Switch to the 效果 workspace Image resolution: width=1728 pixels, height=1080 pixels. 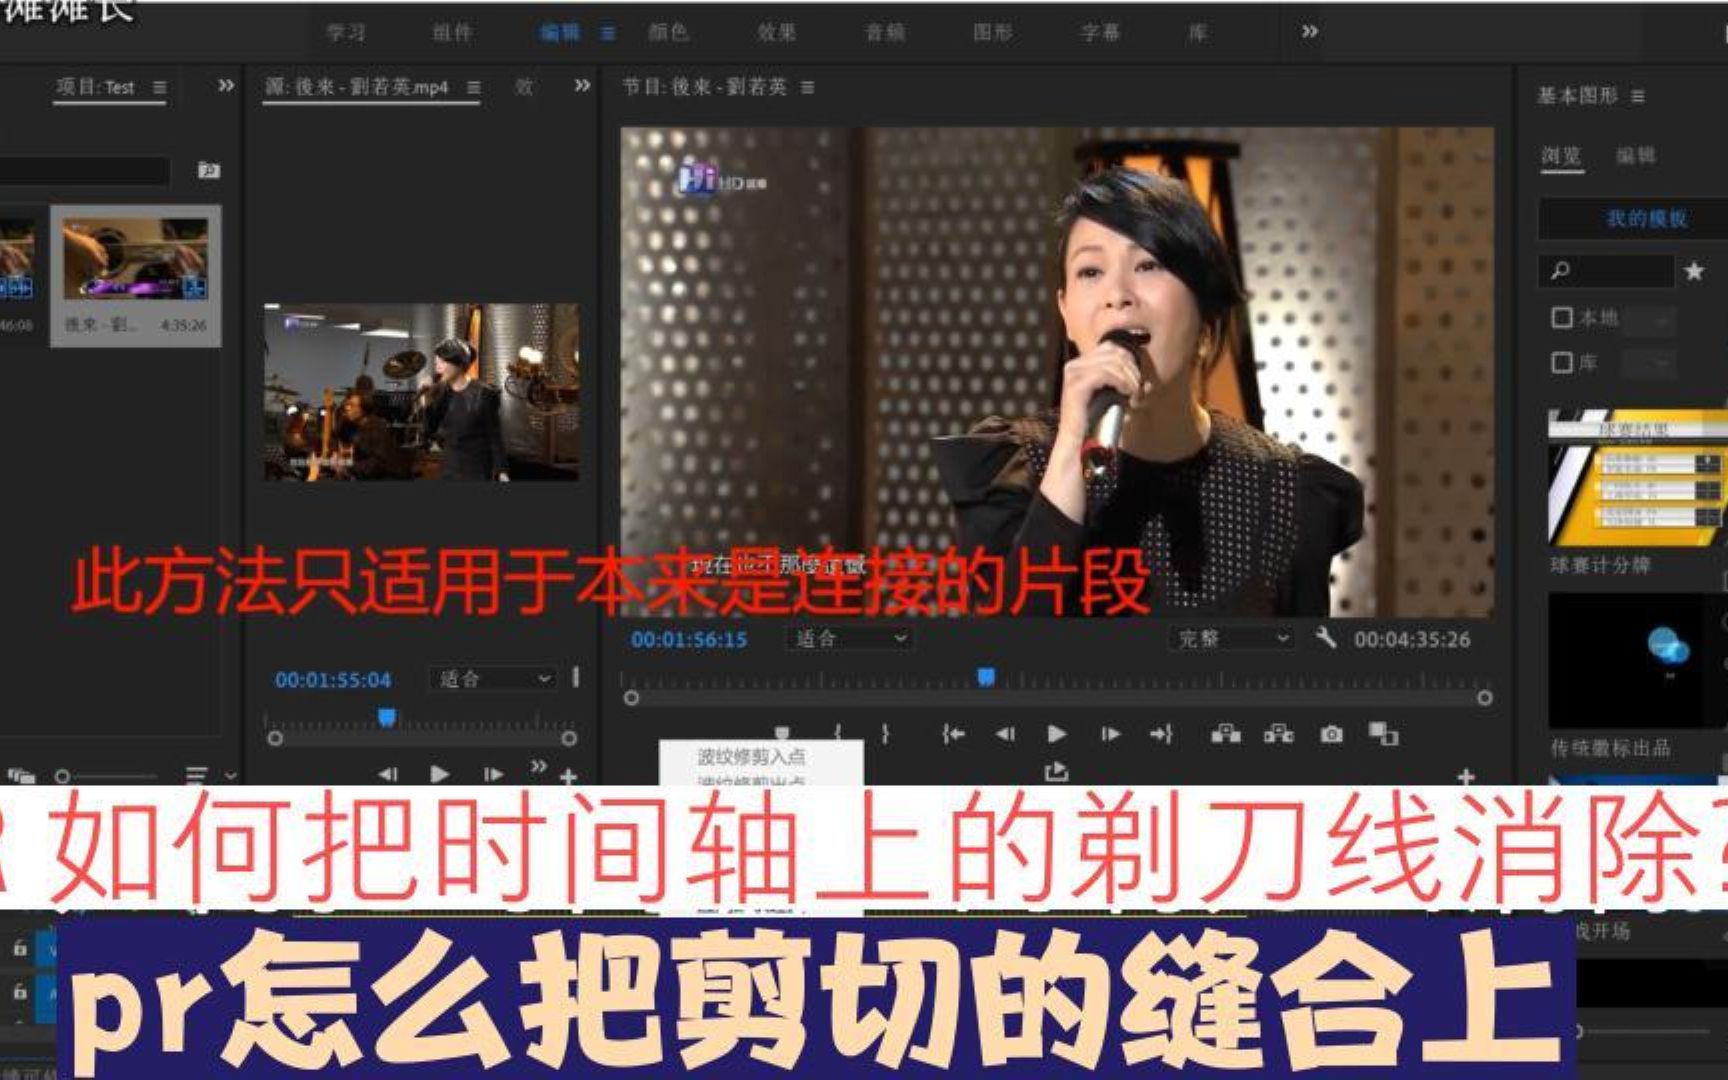776,33
